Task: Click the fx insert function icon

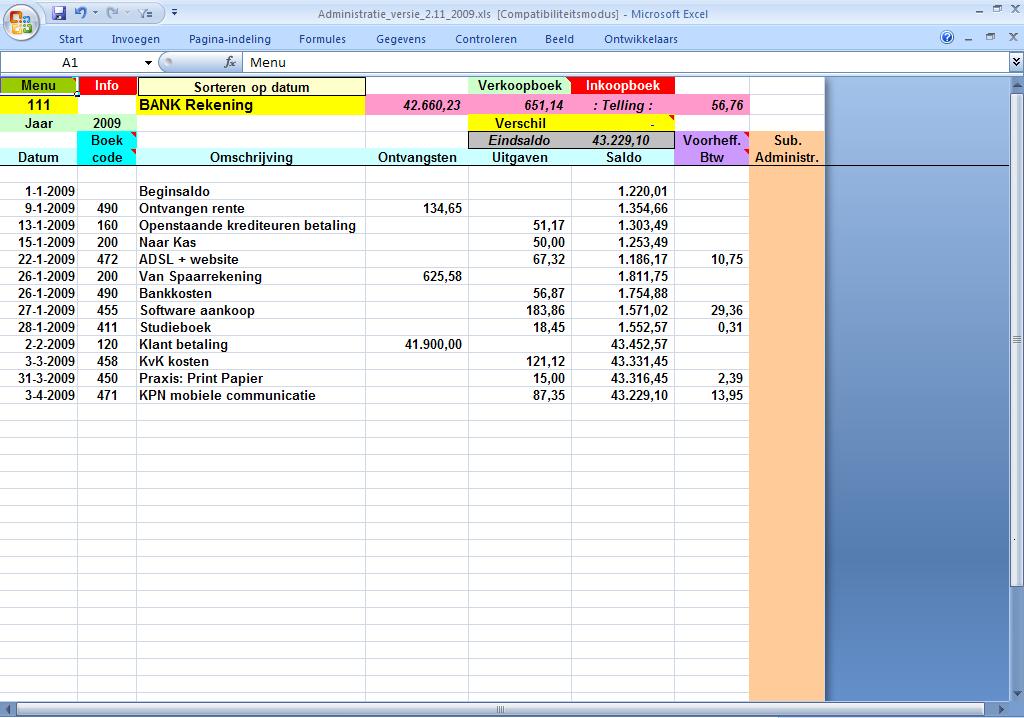Action: click(229, 62)
